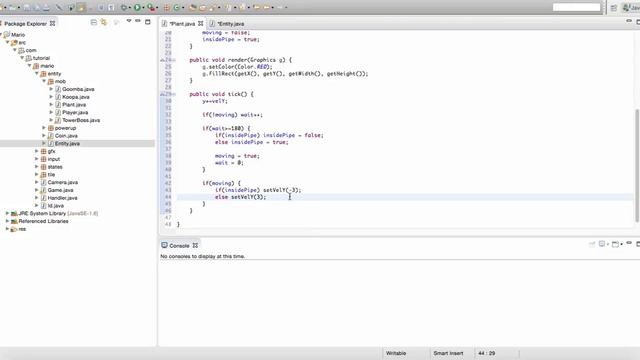Switch to the Entity.java editor tab

[x=231, y=24]
